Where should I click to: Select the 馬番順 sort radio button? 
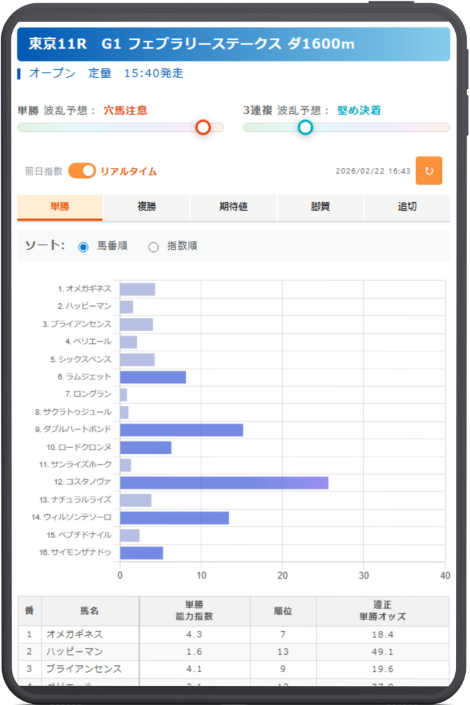pos(83,247)
